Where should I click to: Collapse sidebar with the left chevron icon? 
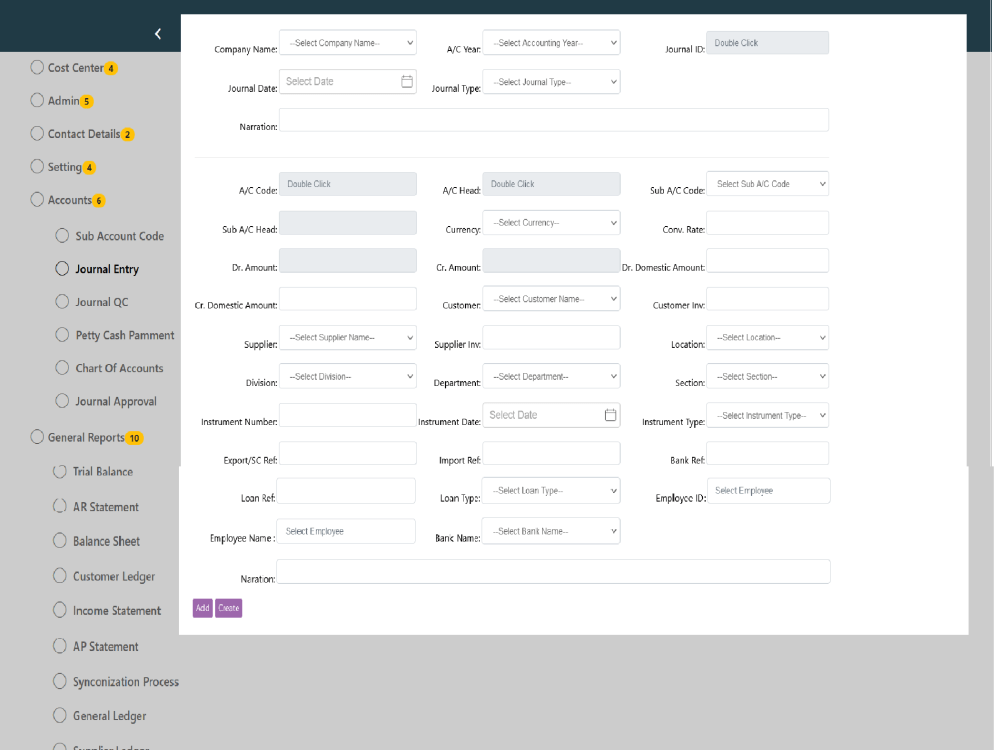pyautogui.click(x=158, y=34)
